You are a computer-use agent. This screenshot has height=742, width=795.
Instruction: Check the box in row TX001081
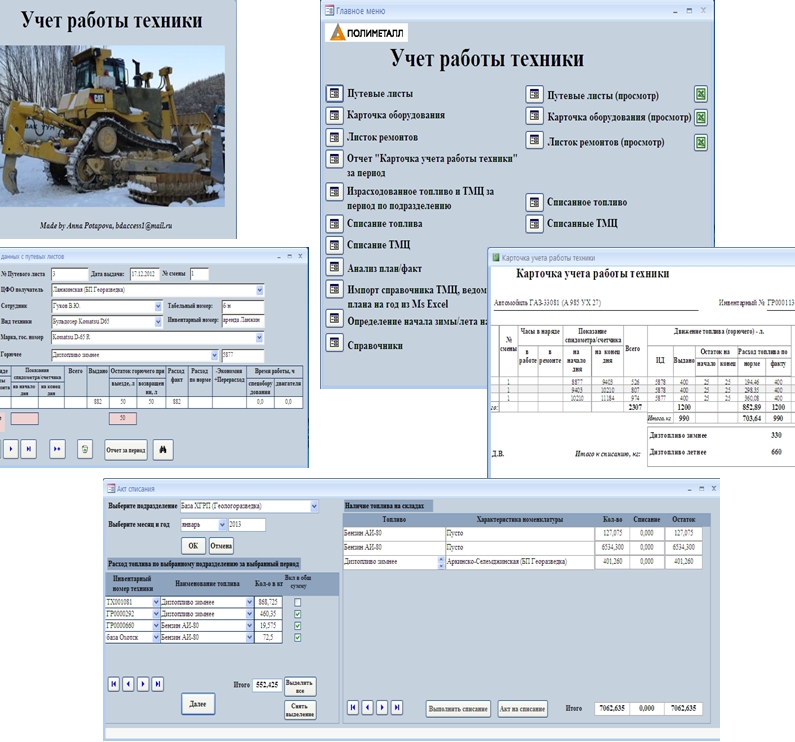click(298, 603)
